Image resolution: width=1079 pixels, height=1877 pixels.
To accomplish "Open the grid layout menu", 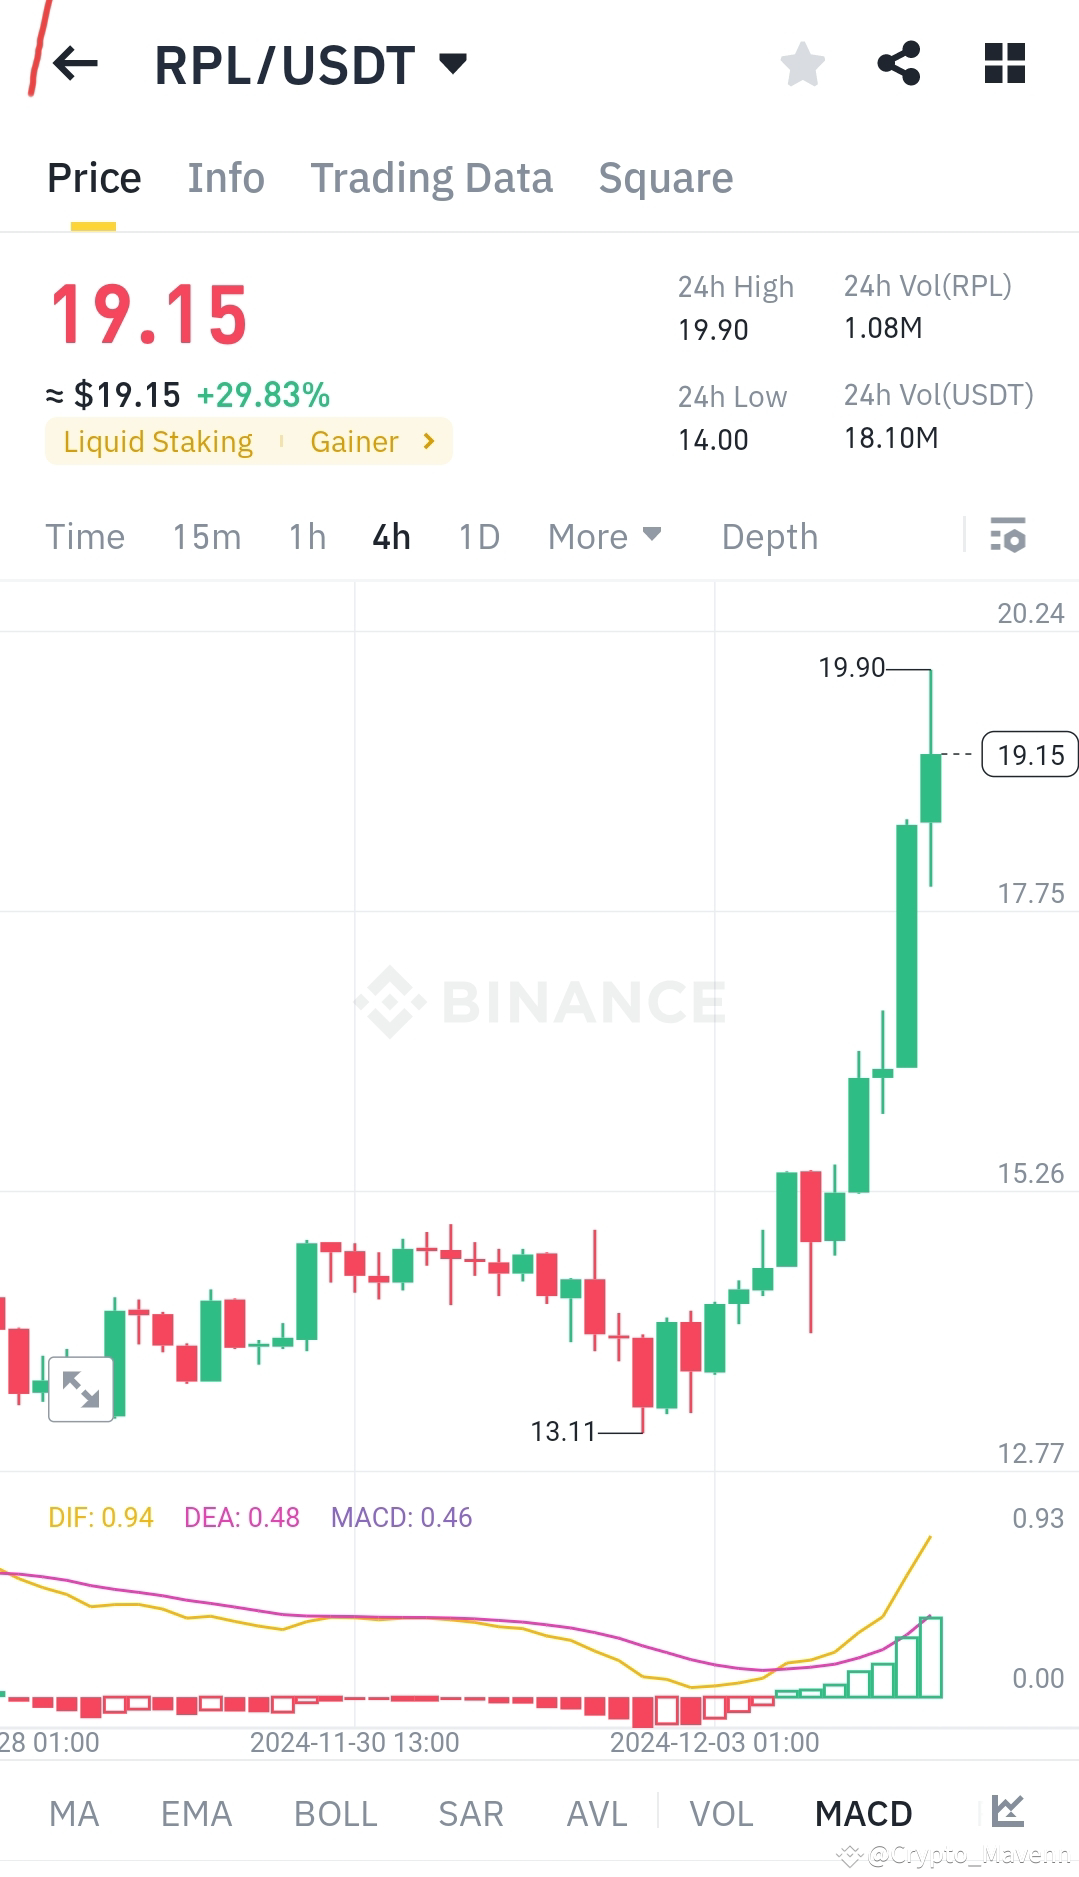I will [x=1003, y=64].
